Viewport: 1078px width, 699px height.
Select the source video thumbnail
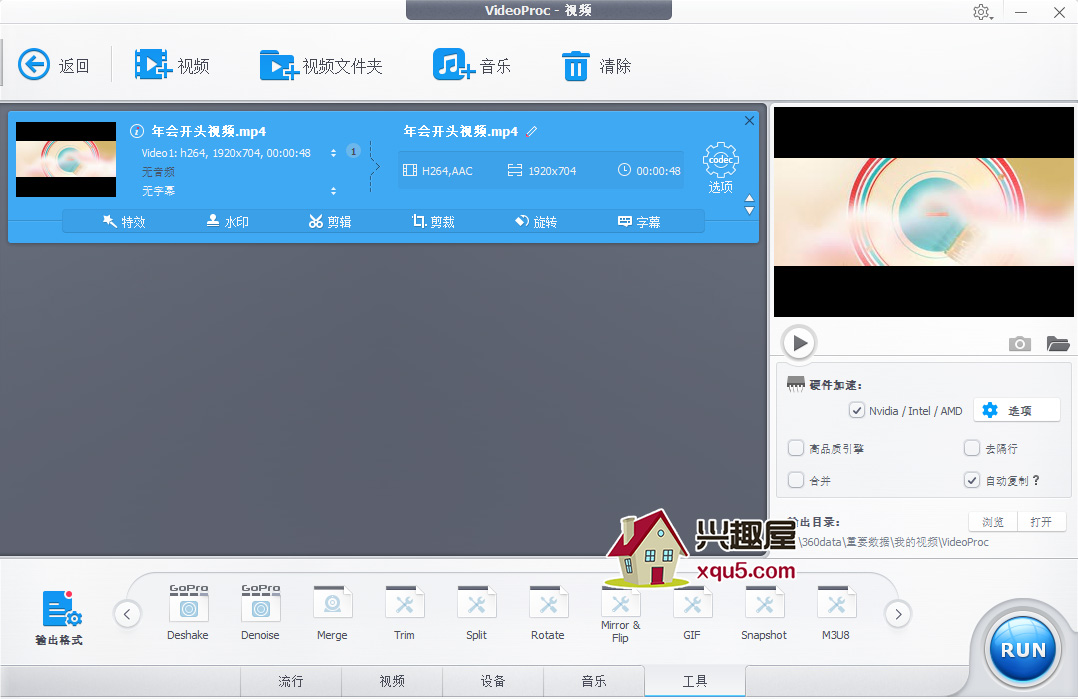[66, 159]
